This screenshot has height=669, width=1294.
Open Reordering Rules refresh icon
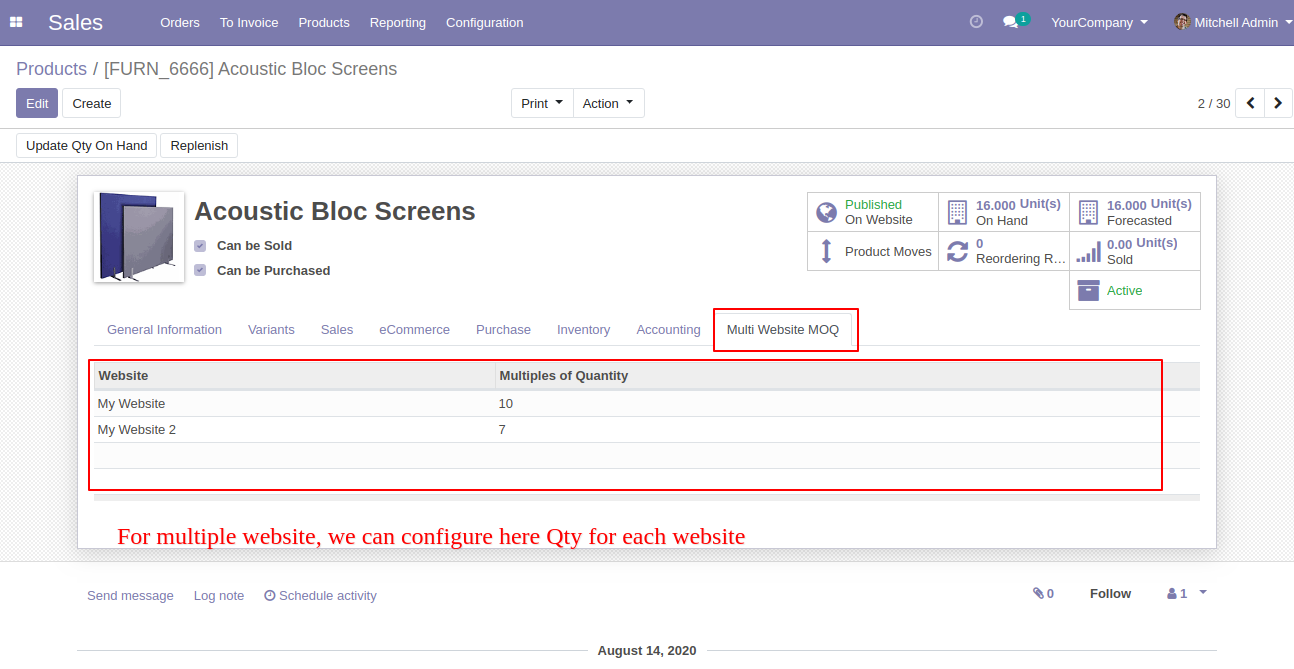[x=957, y=251]
